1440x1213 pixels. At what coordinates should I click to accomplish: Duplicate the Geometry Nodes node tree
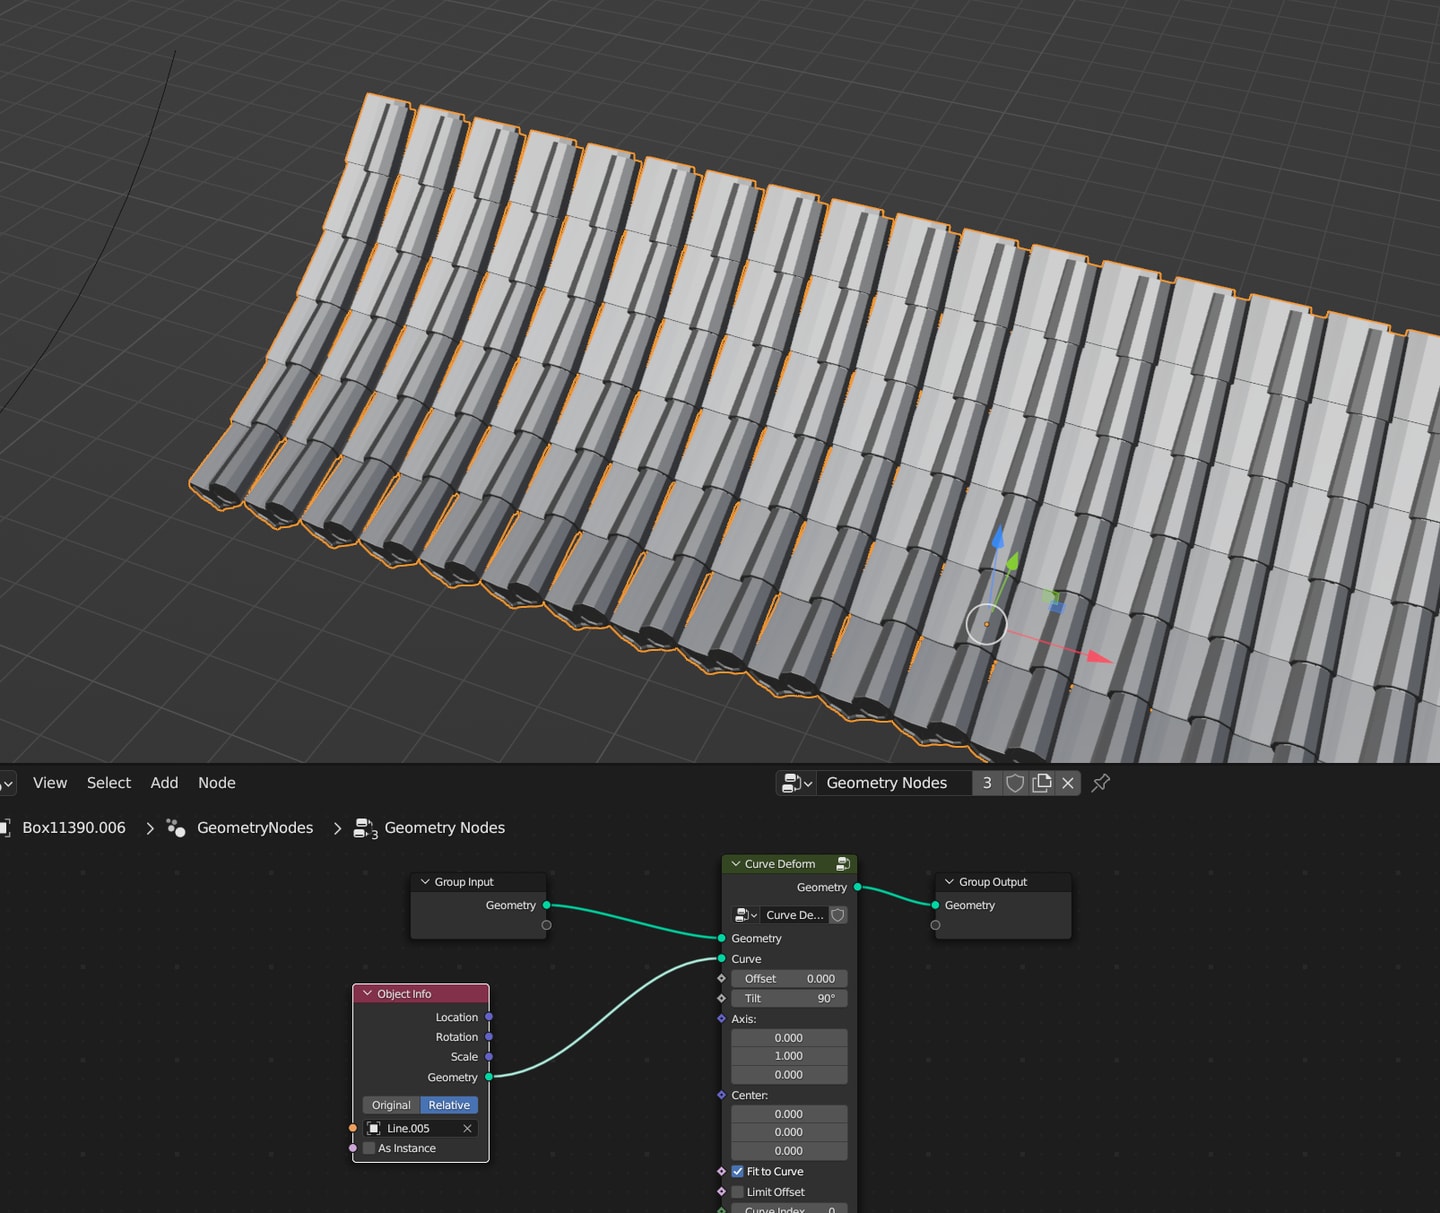click(x=1042, y=783)
